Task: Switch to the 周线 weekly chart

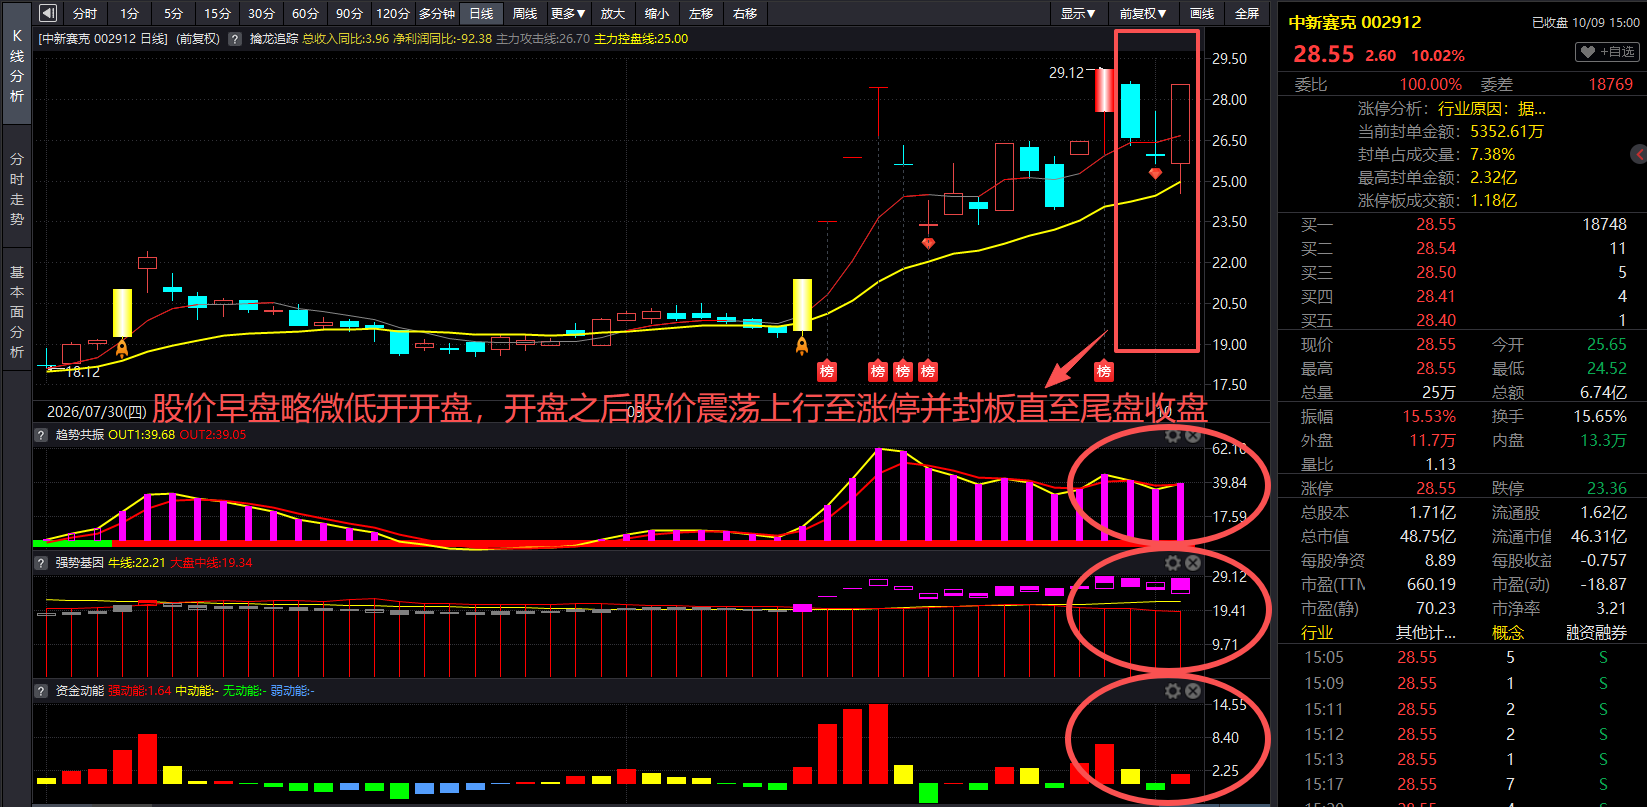Action: [525, 13]
